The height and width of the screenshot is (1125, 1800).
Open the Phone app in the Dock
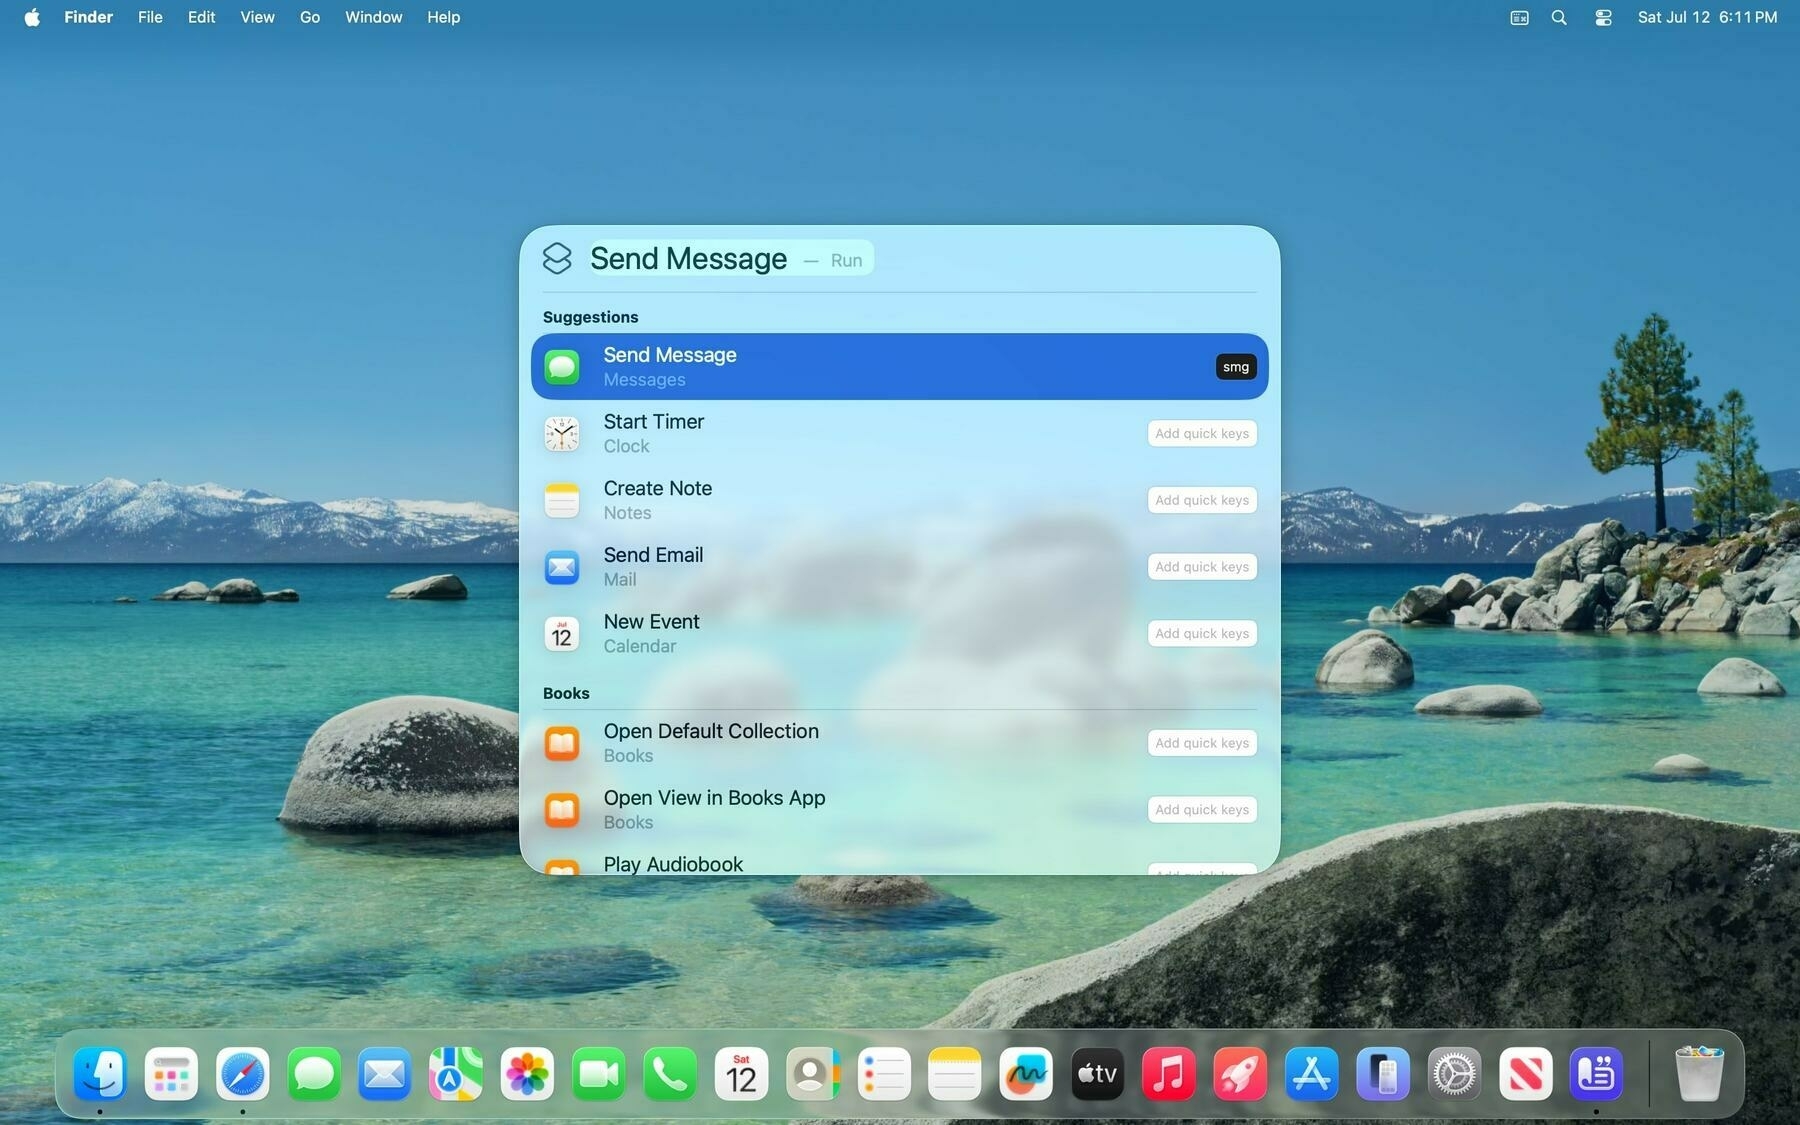point(670,1074)
